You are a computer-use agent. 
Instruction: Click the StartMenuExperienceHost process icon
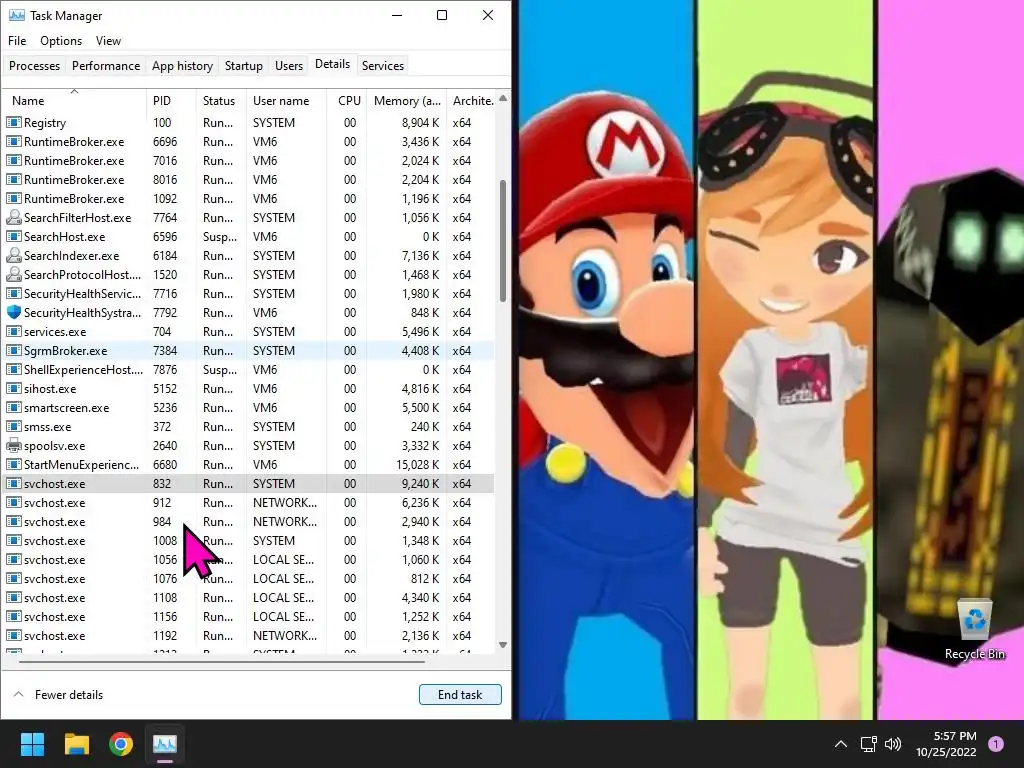pos(14,464)
